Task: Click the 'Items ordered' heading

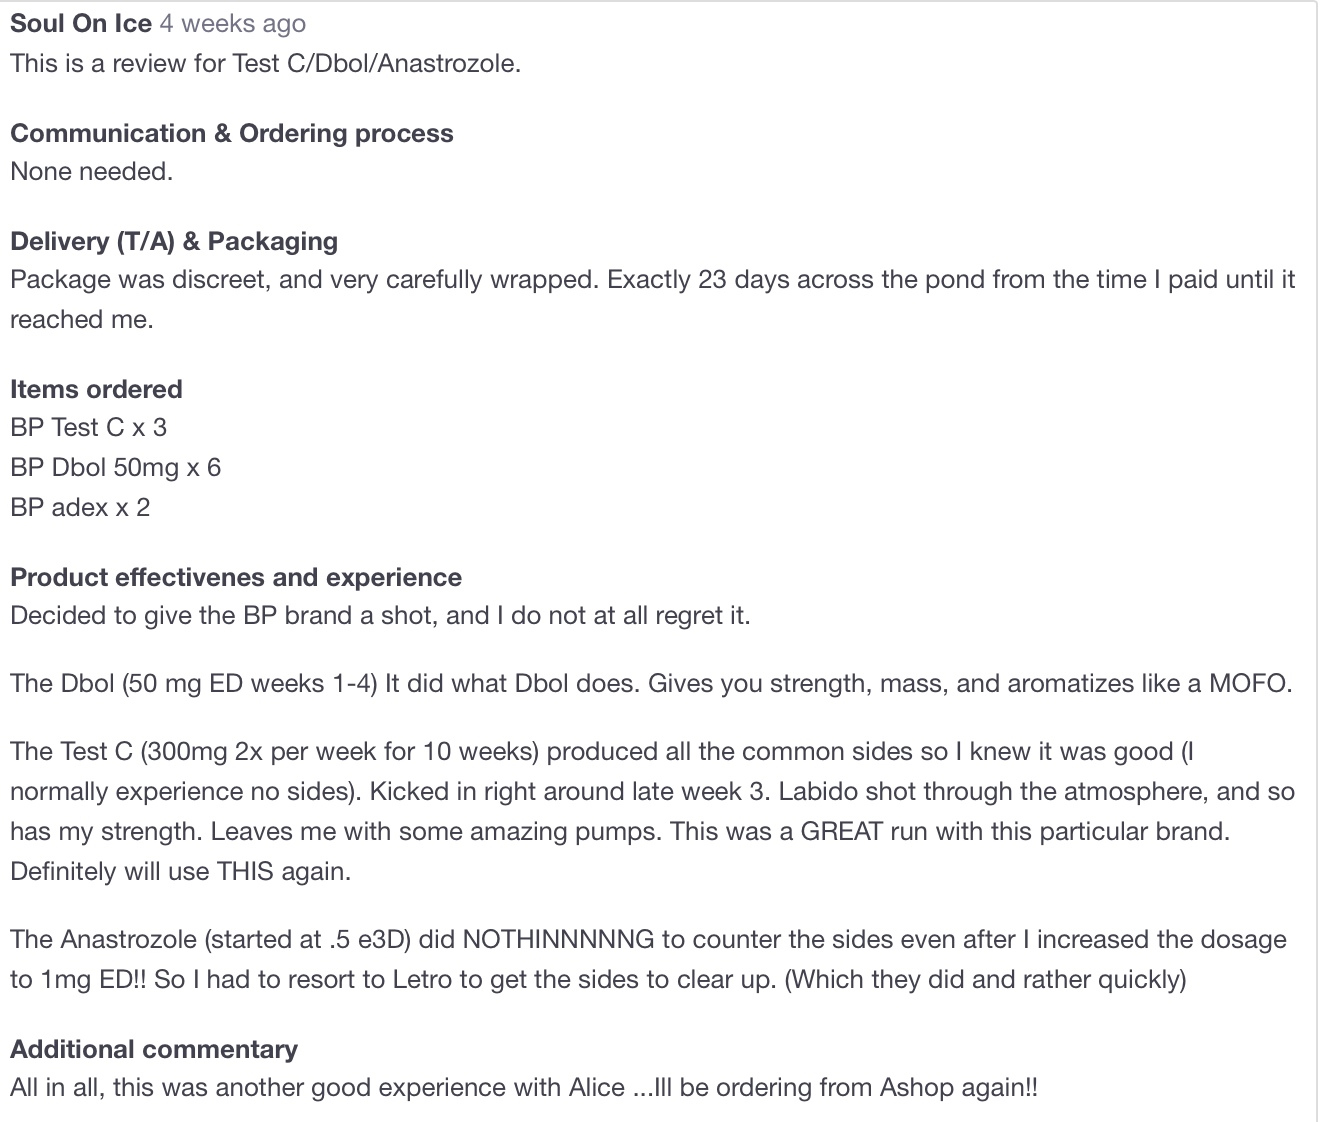Action: (96, 389)
